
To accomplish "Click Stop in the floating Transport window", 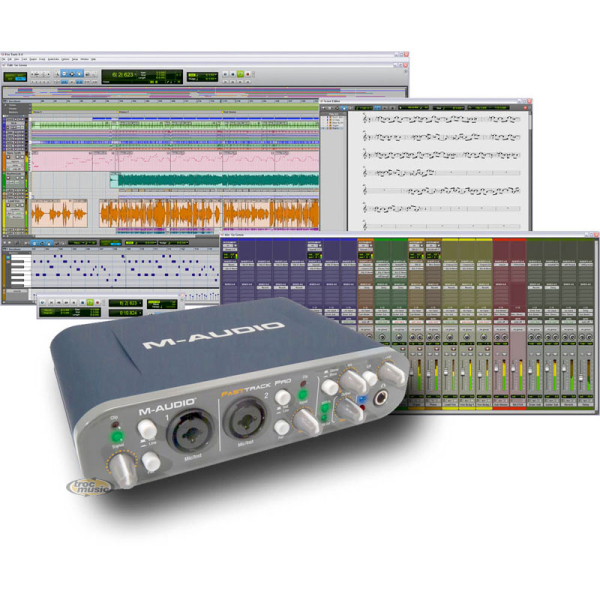I will tap(82, 302).
